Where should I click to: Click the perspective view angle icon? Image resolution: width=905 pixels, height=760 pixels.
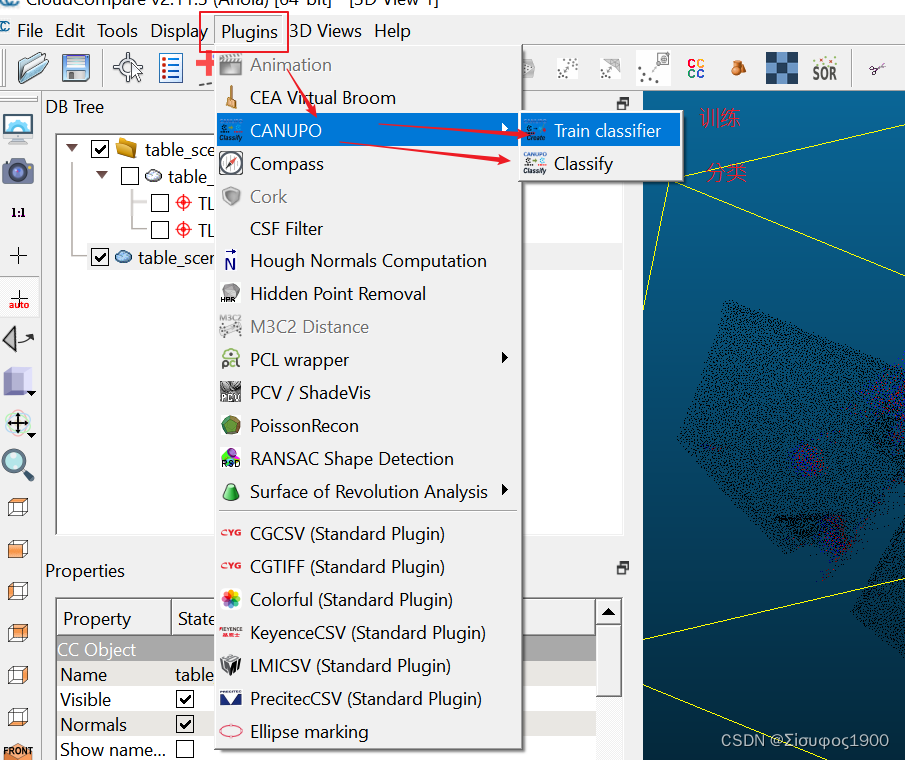[x=18, y=339]
